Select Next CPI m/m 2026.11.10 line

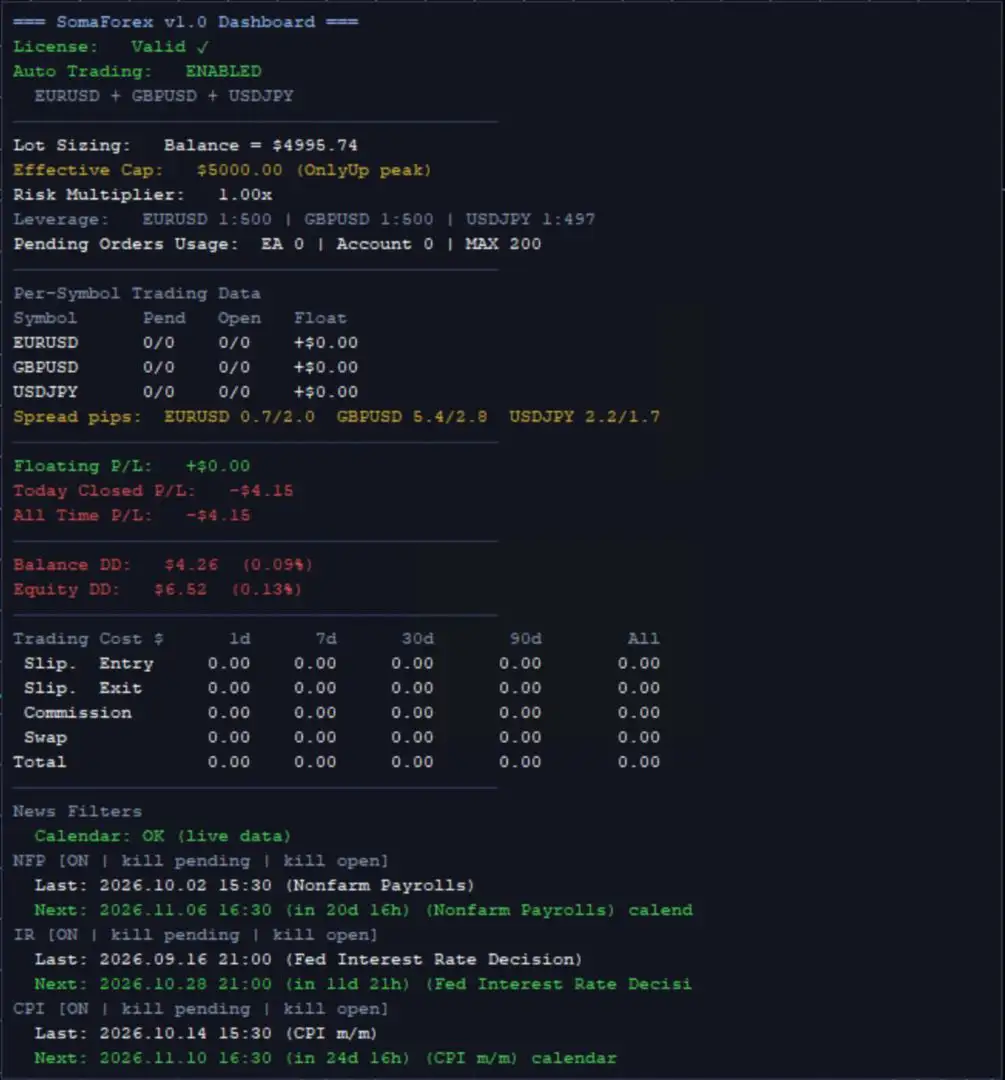point(326,1059)
